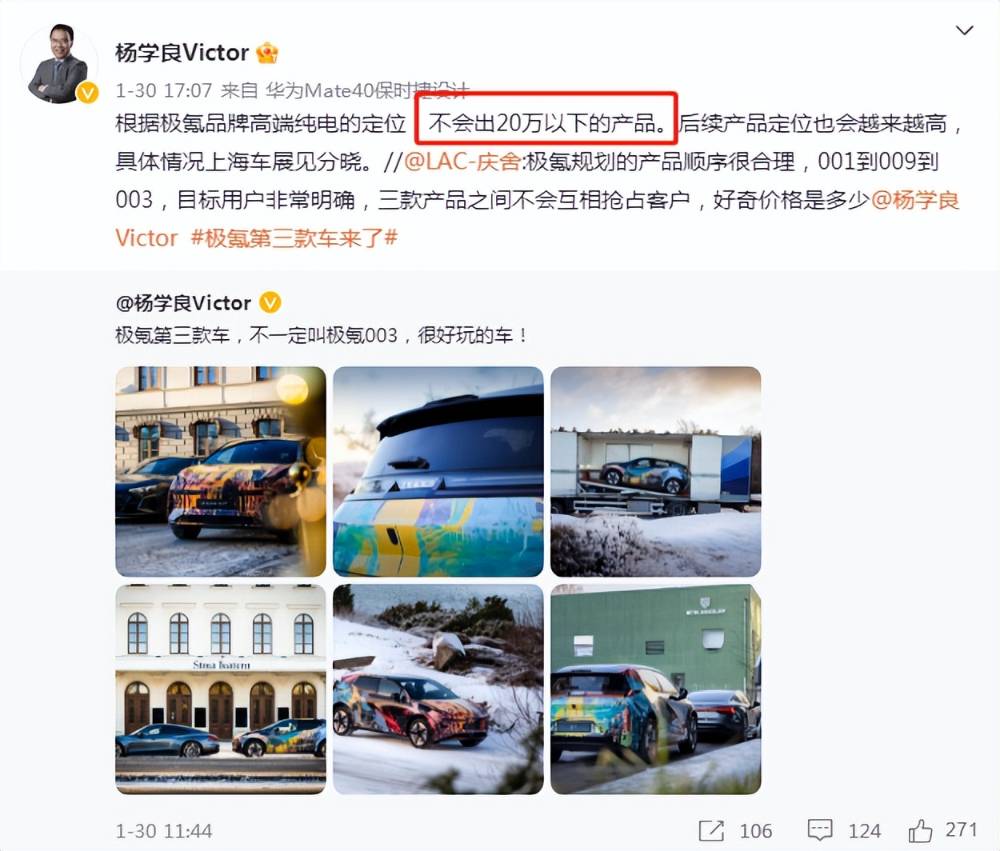
Task: Open the @LAC-庆舍 mention link
Action: tap(462, 161)
